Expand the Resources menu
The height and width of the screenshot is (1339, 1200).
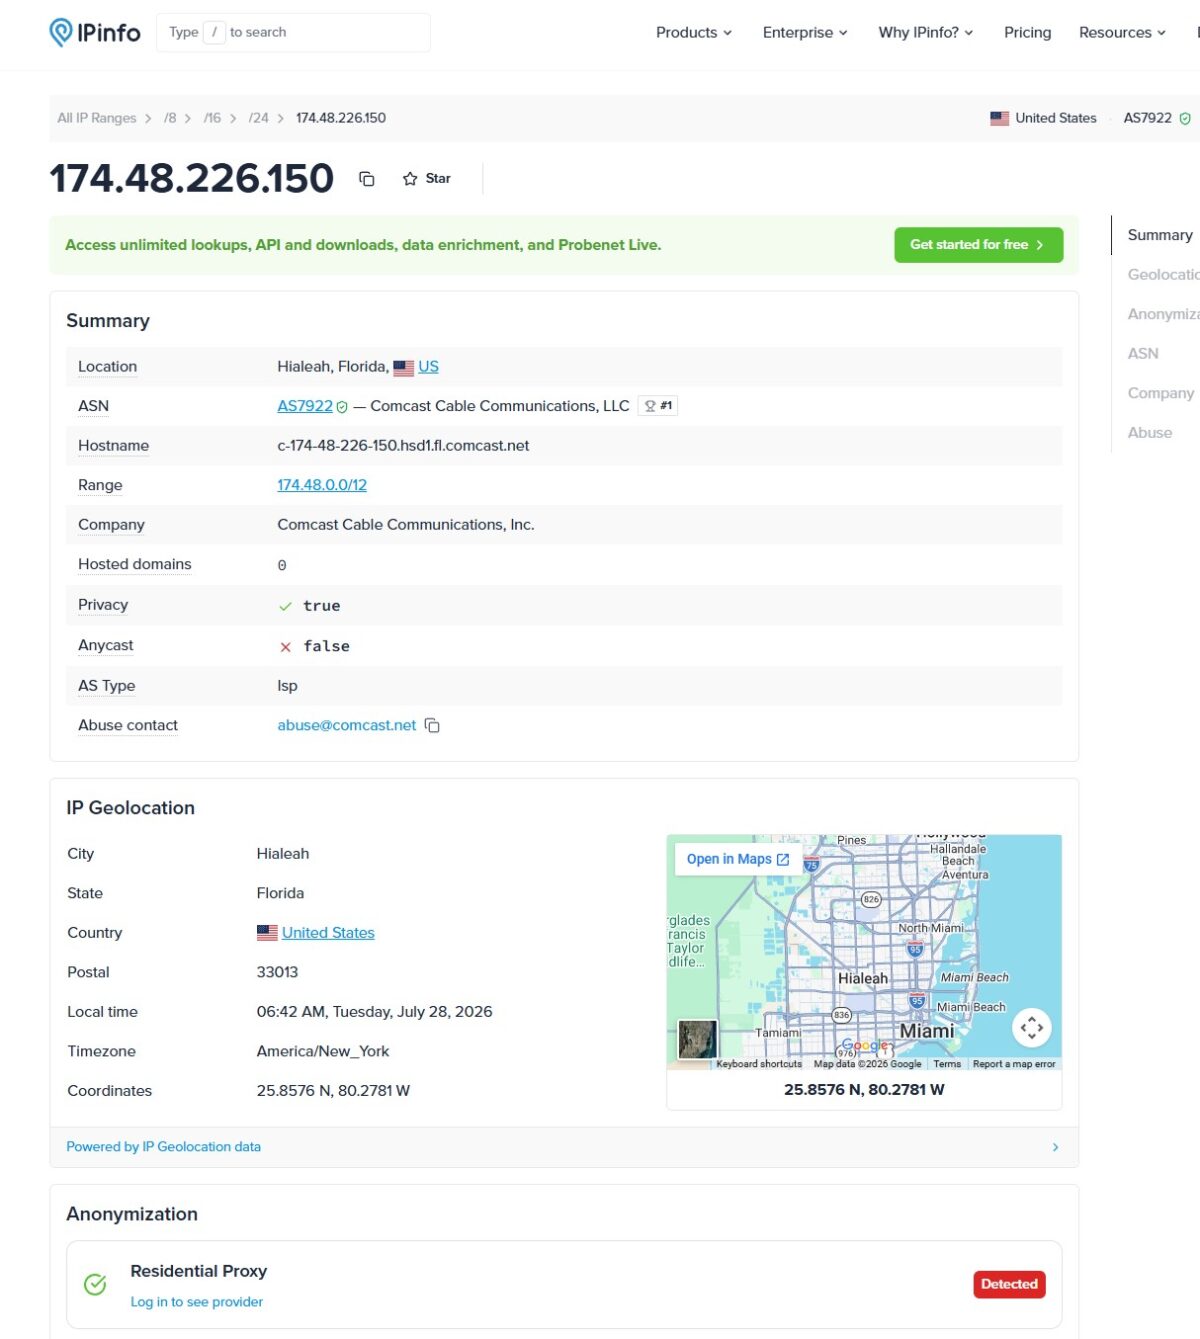click(1122, 33)
